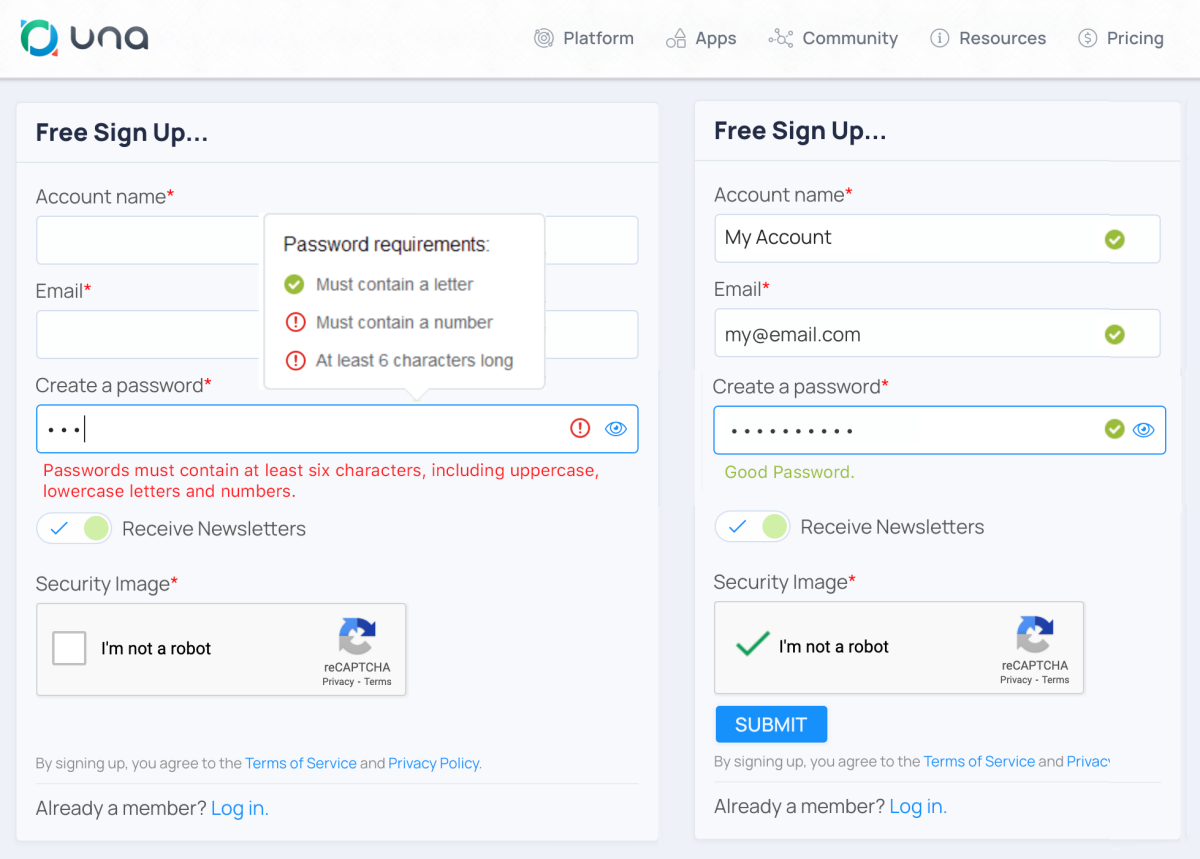1200x859 pixels.
Task: Click reCAPTCHA logo in right form
Action: coord(1035,635)
